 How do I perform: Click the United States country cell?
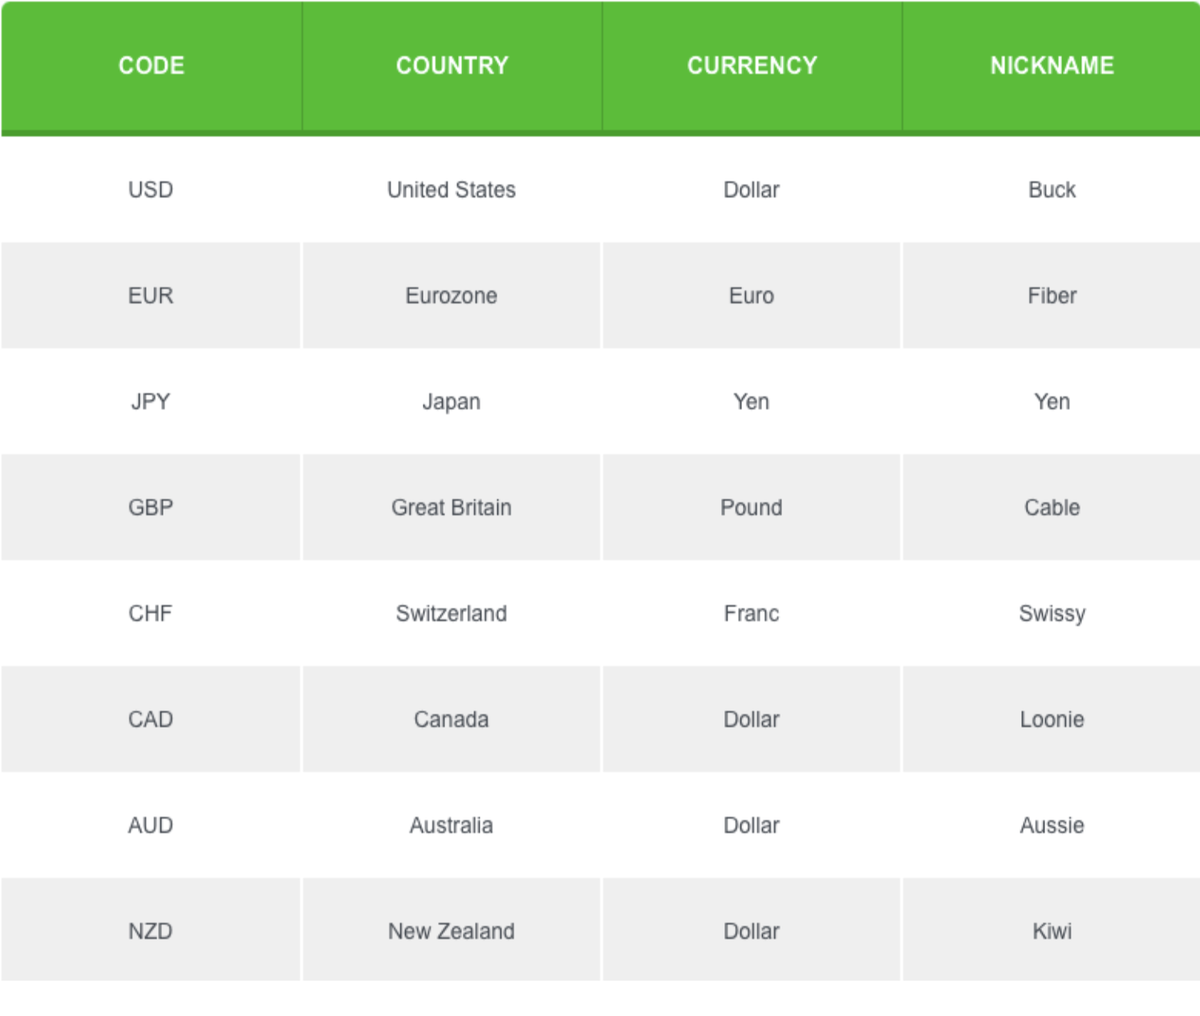click(452, 190)
